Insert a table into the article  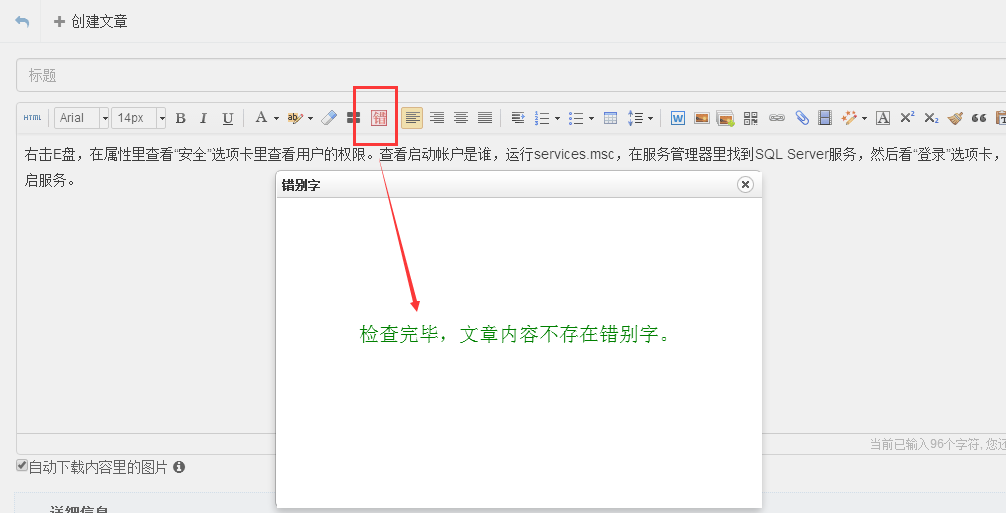pyautogui.click(x=610, y=118)
